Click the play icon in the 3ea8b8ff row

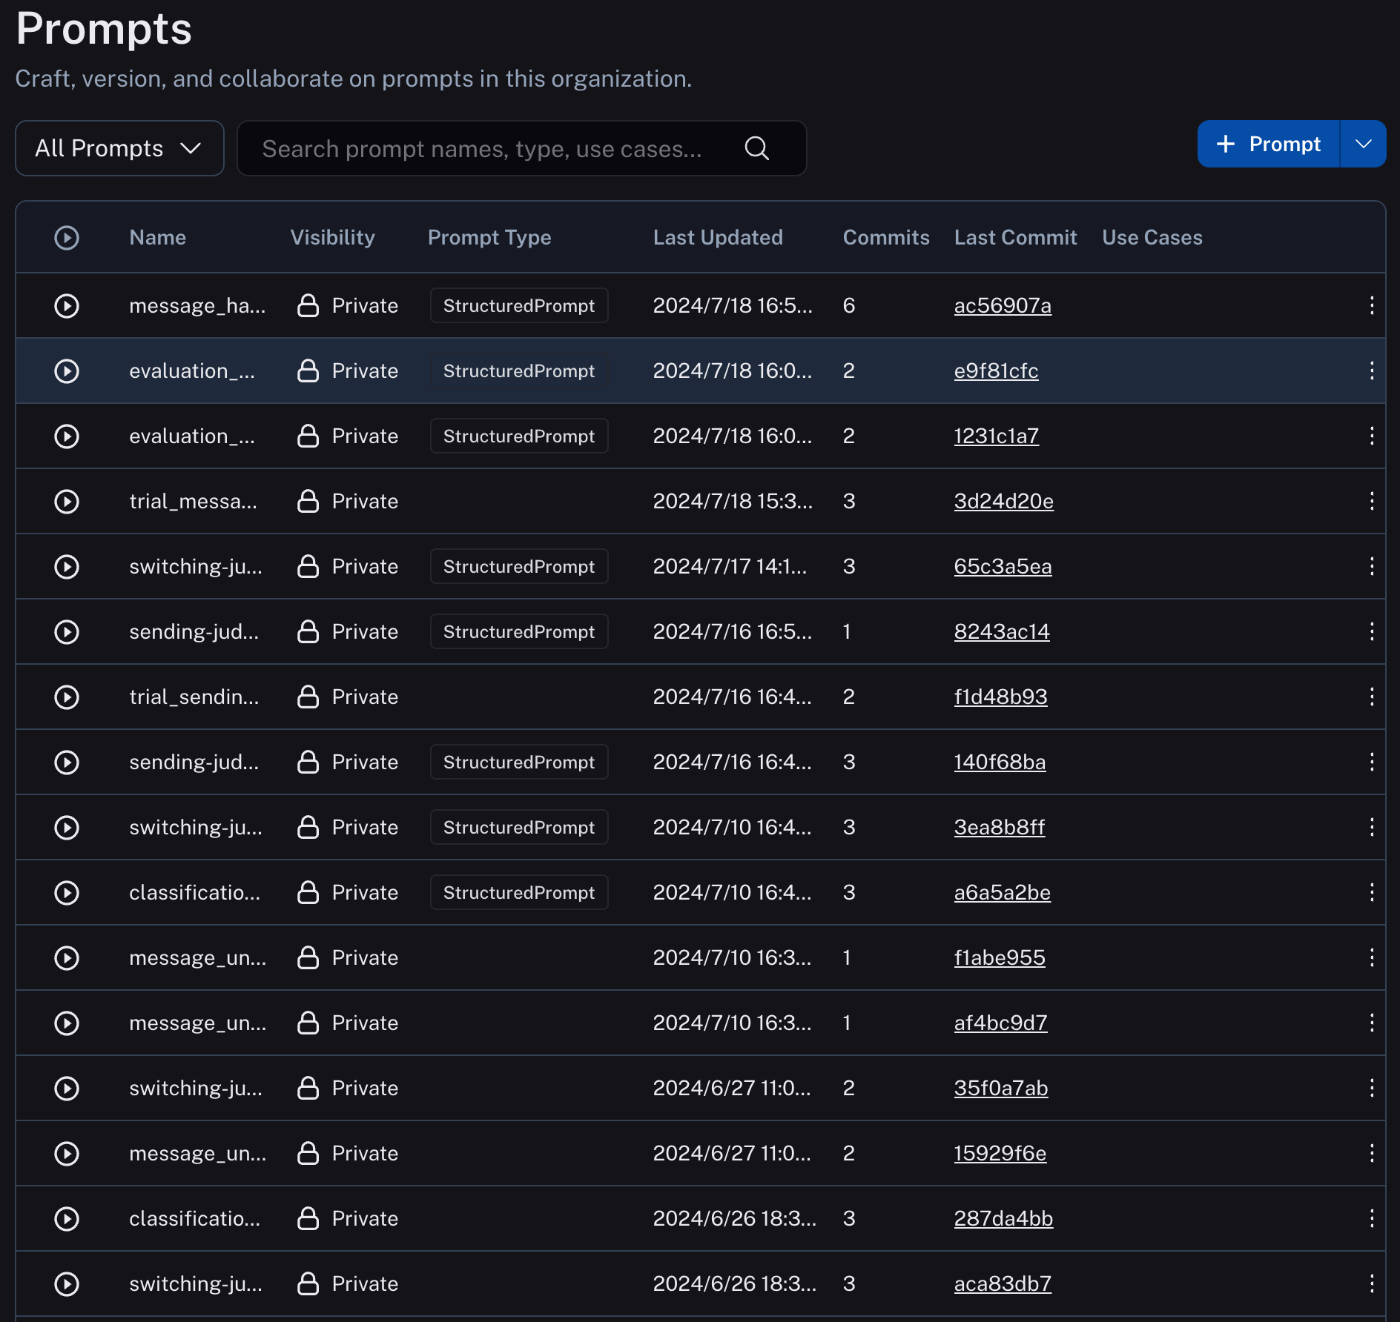pos(67,827)
